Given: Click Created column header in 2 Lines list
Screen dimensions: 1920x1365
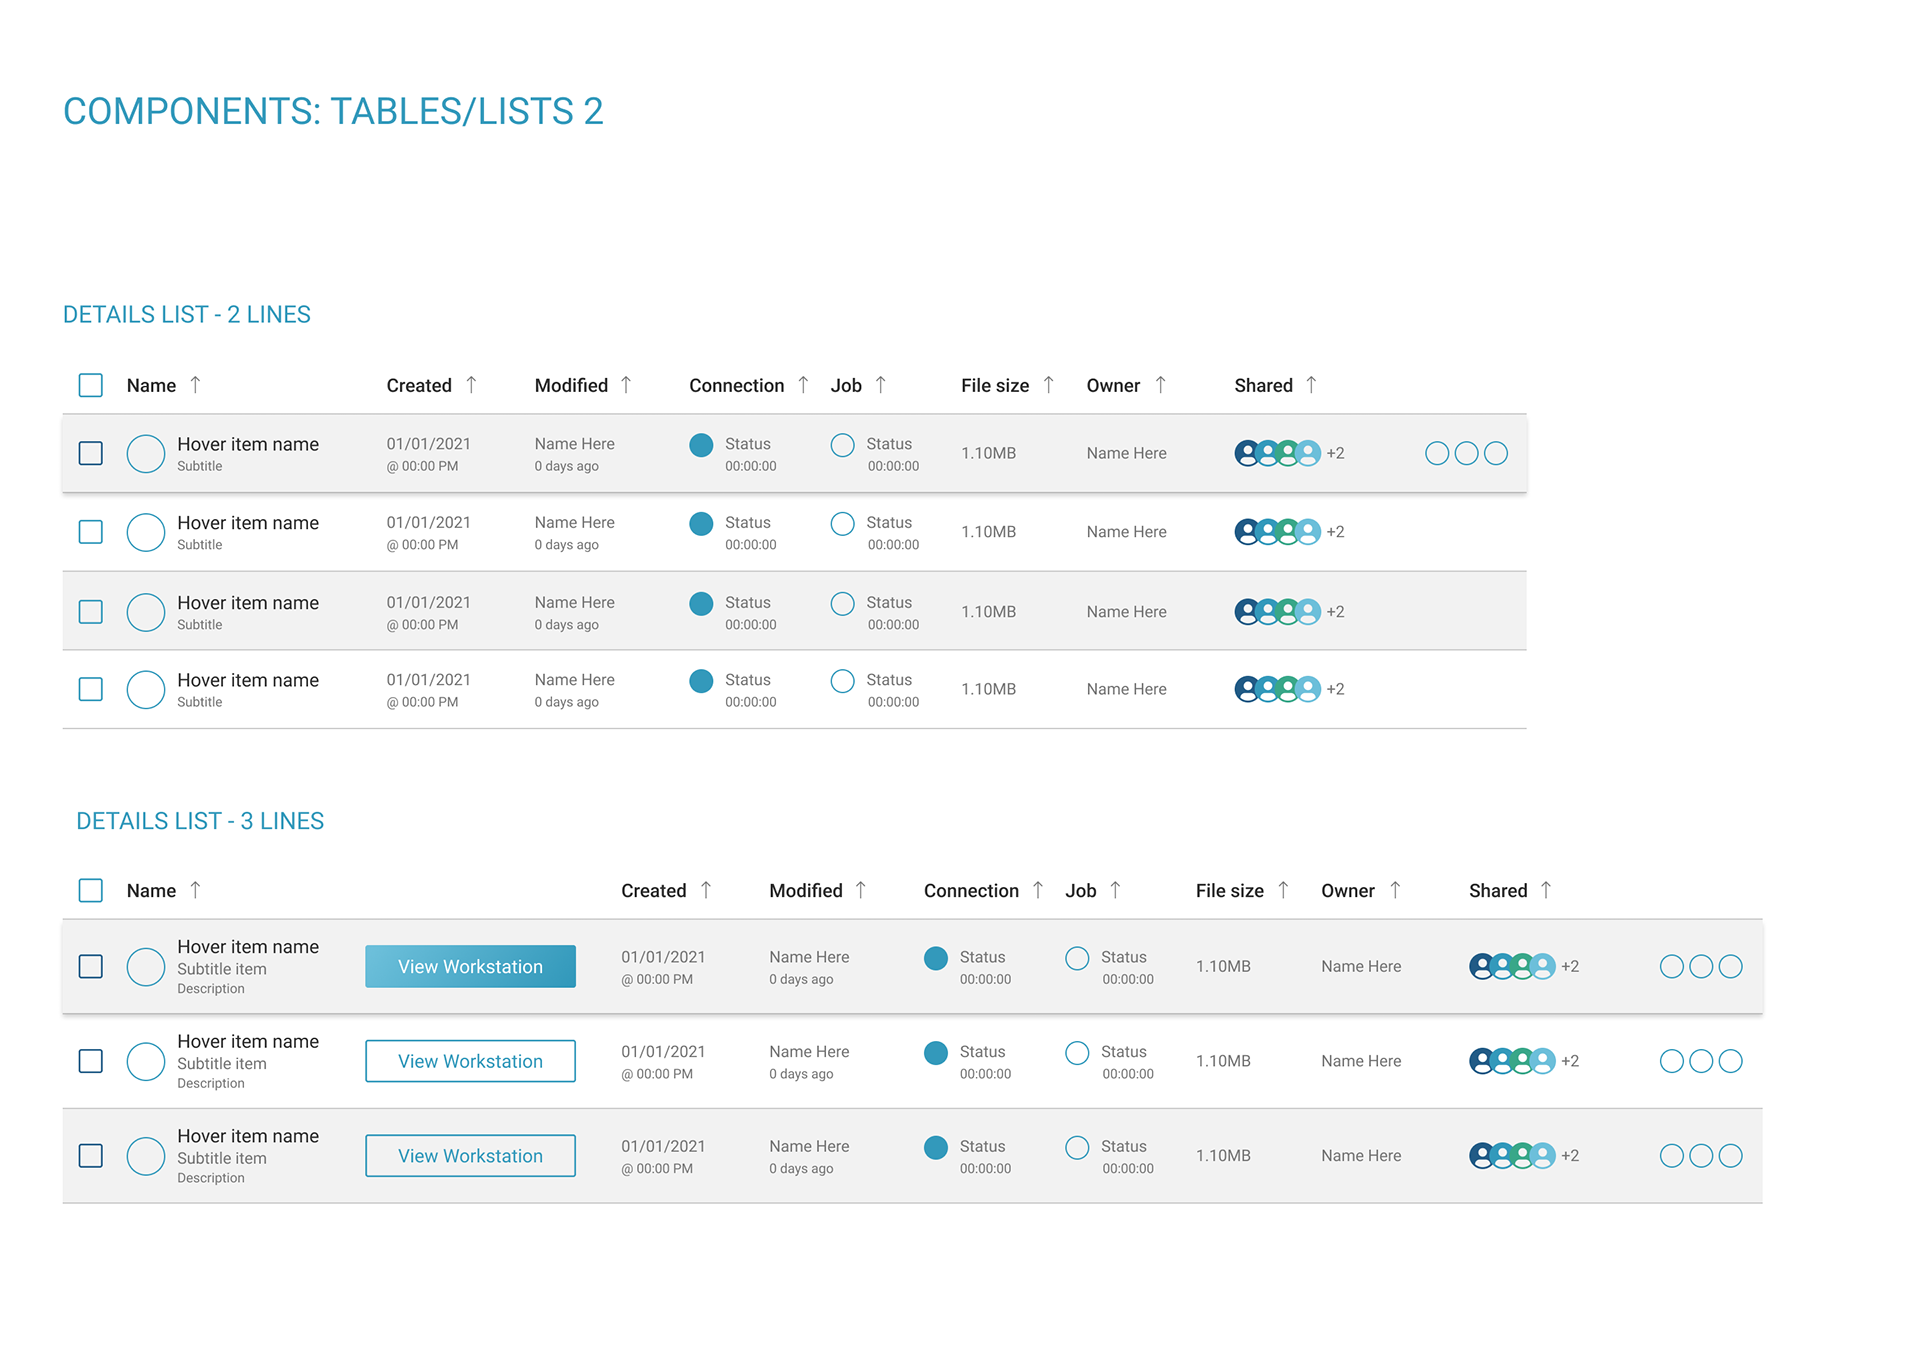Looking at the screenshot, I should pyautogui.click(x=419, y=386).
